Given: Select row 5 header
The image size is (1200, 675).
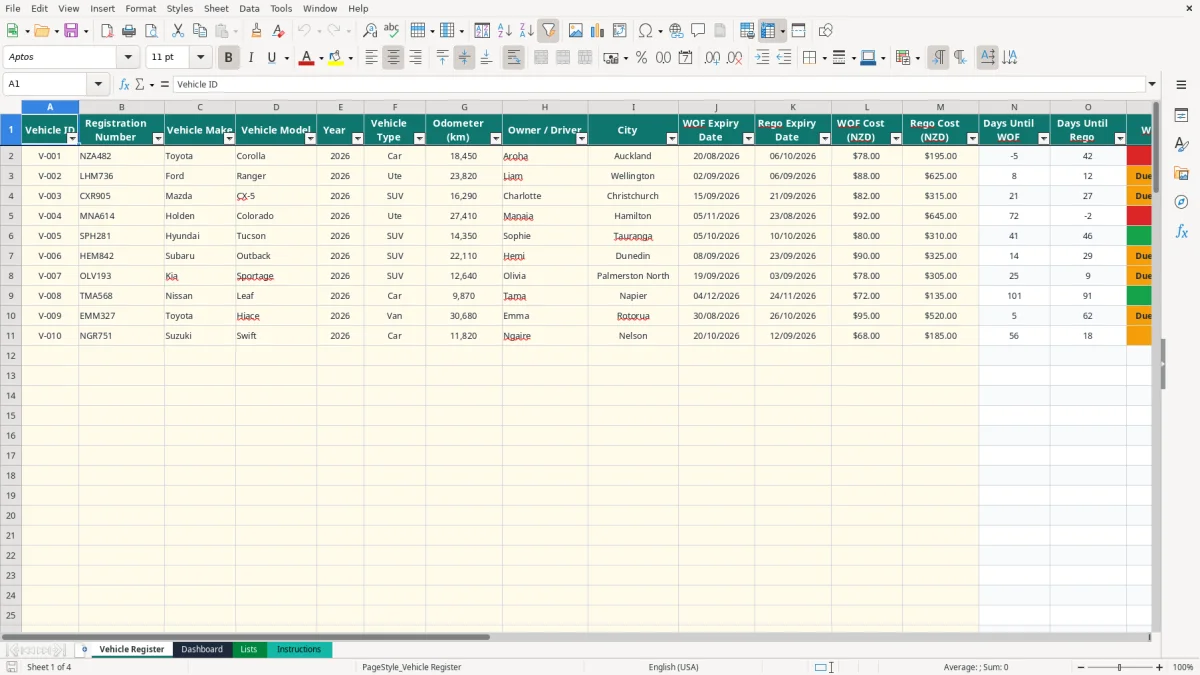Looking at the screenshot, I should click(x=11, y=216).
